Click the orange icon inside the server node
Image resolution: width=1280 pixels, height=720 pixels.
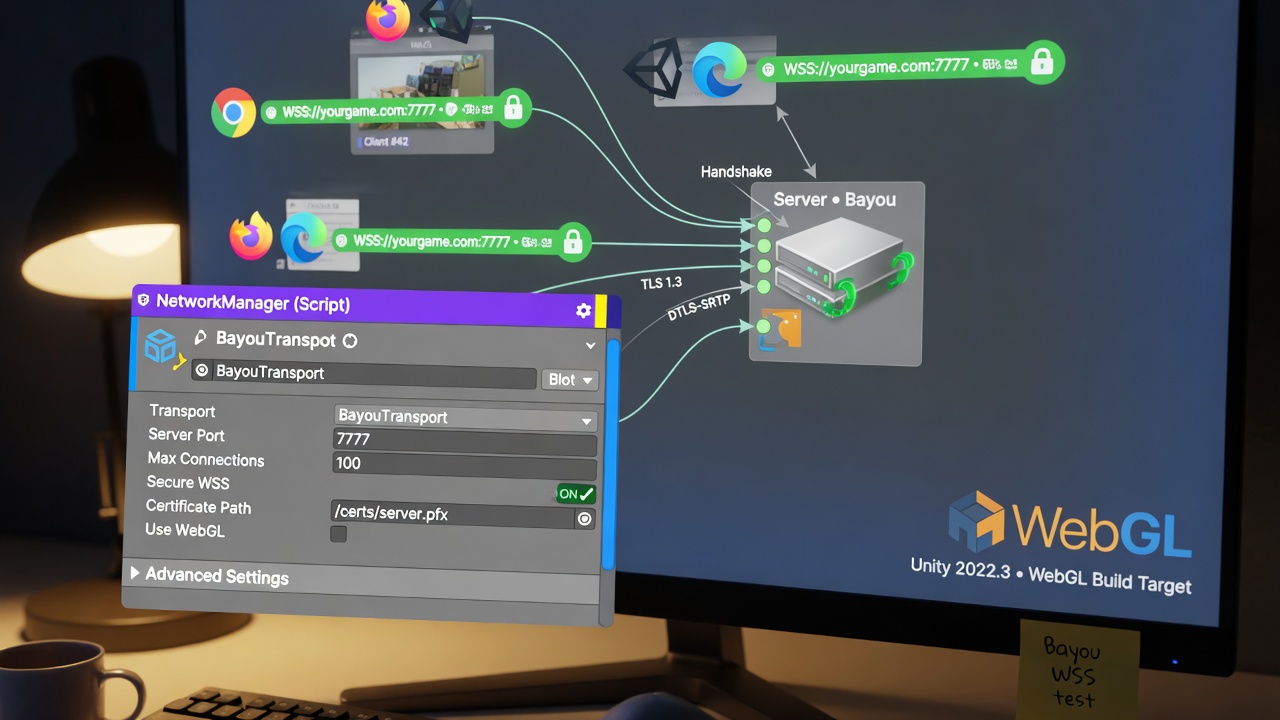click(786, 328)
